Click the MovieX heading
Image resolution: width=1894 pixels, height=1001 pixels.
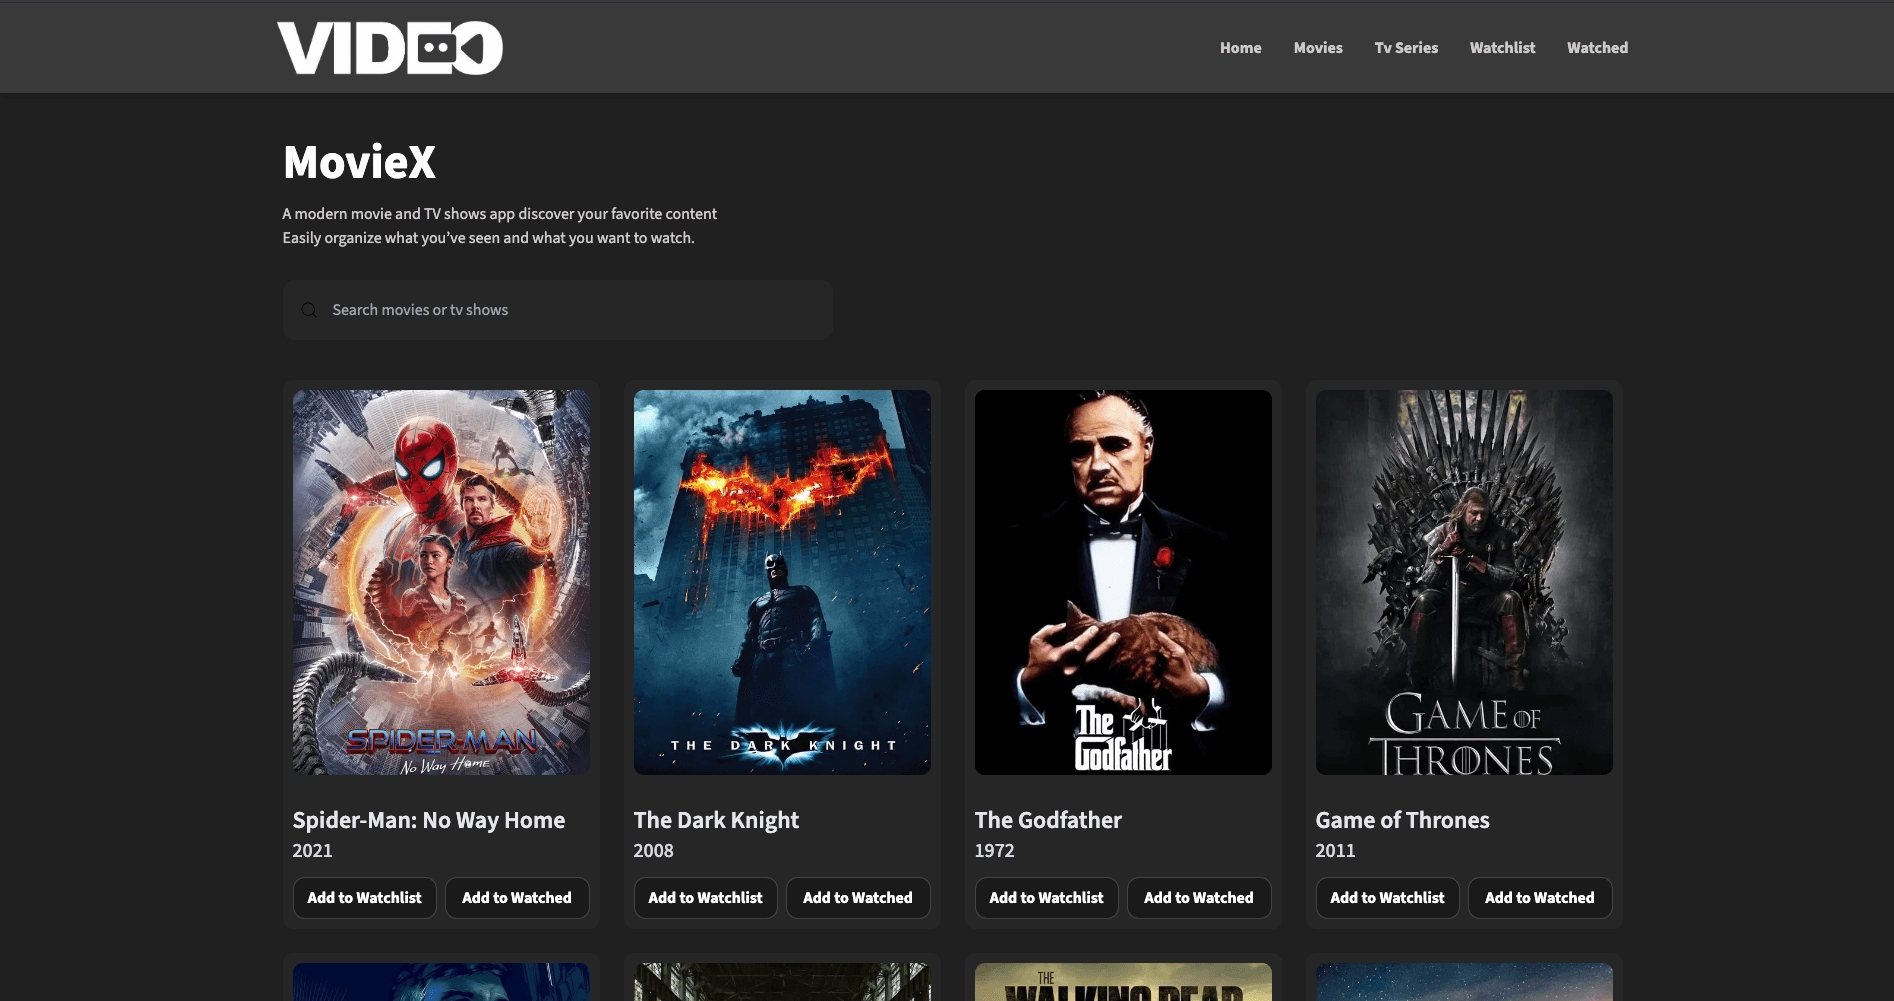point(359,162)
